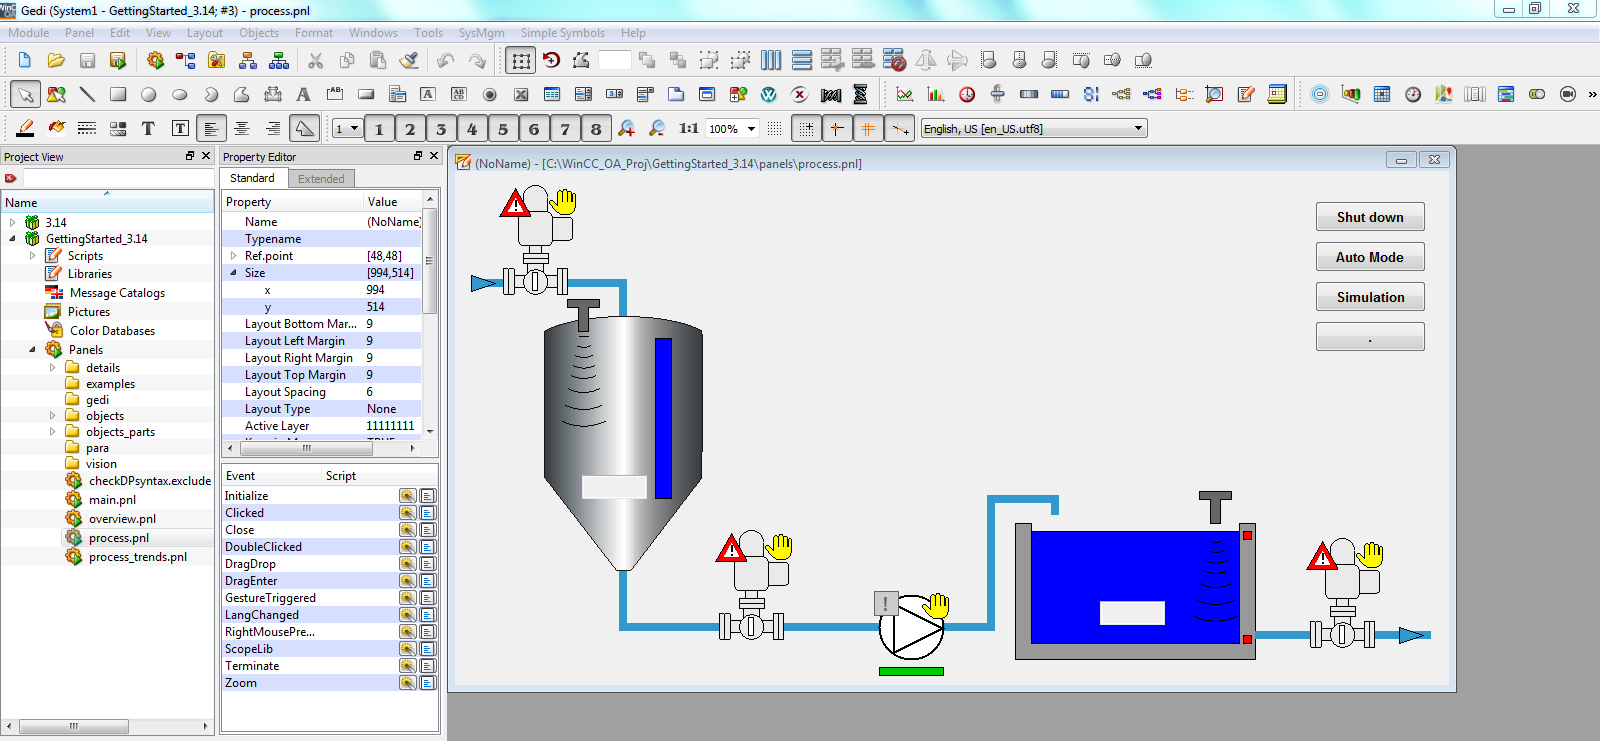Switch to the Extended tab

[x=321, y=179]
